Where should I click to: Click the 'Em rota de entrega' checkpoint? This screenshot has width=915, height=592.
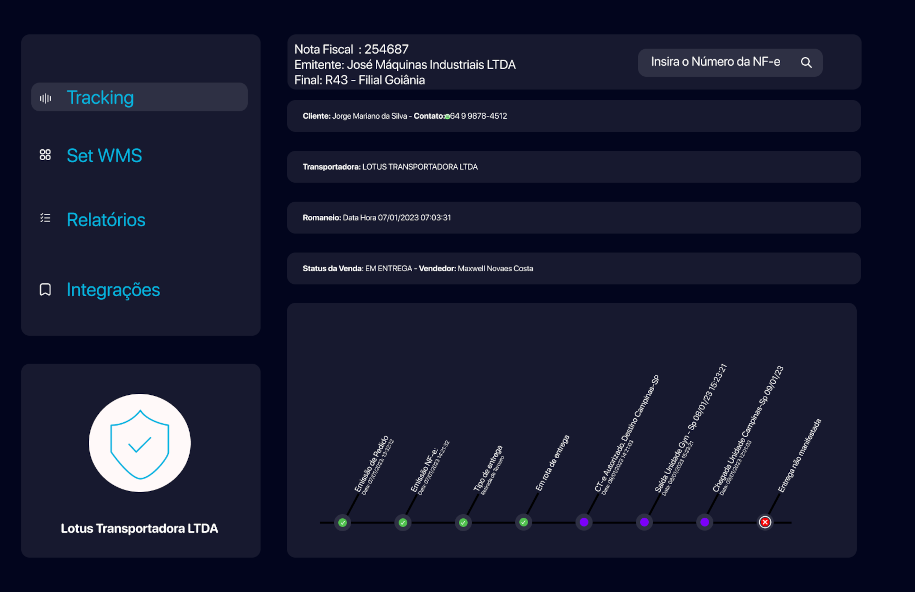(x=523, y=522)
